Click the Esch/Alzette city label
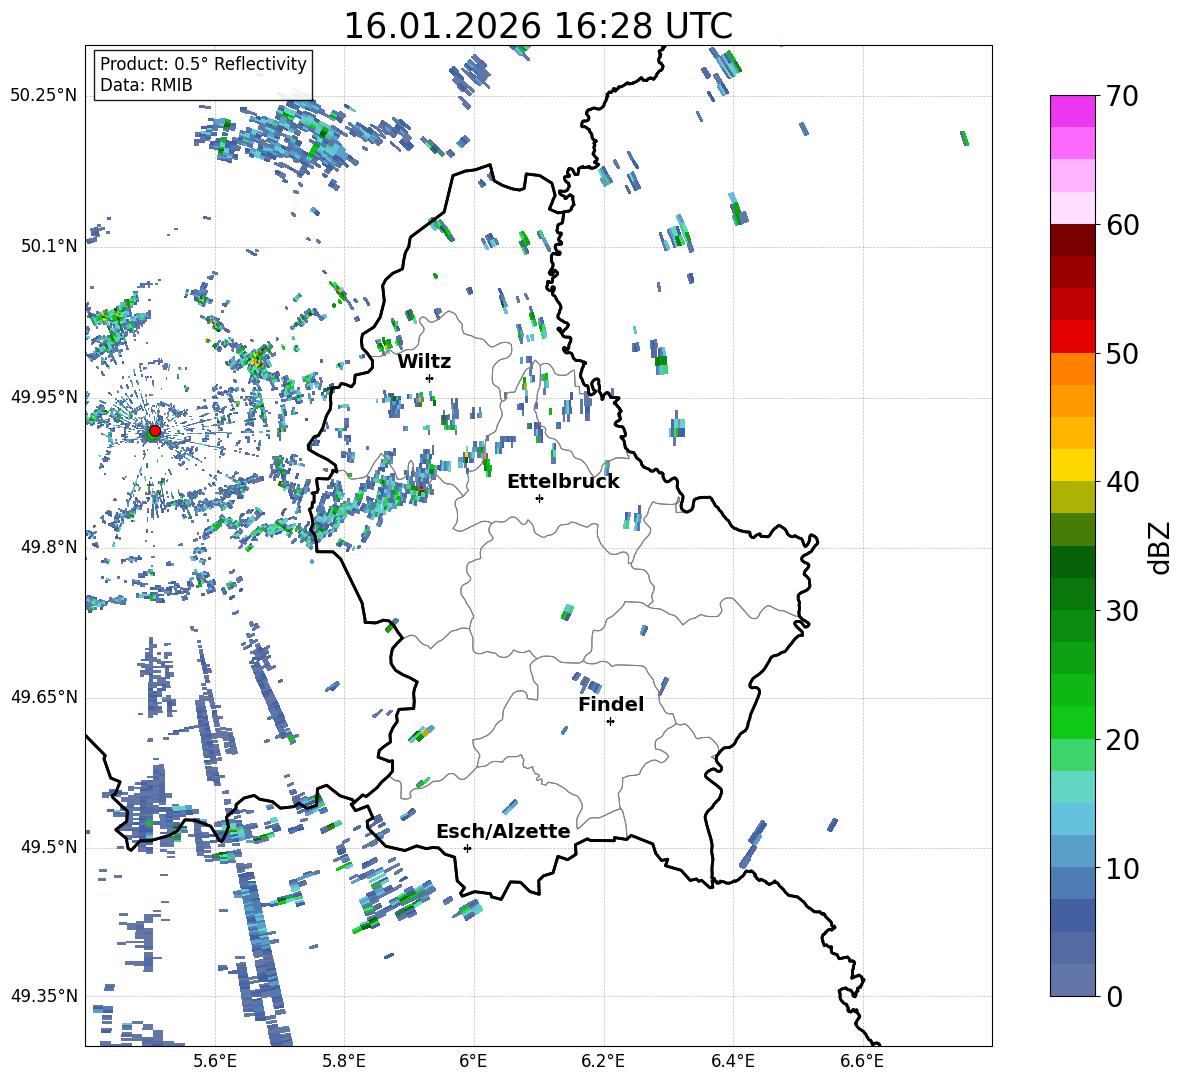The image size is (1184, 1081). (x=503, y=831)
